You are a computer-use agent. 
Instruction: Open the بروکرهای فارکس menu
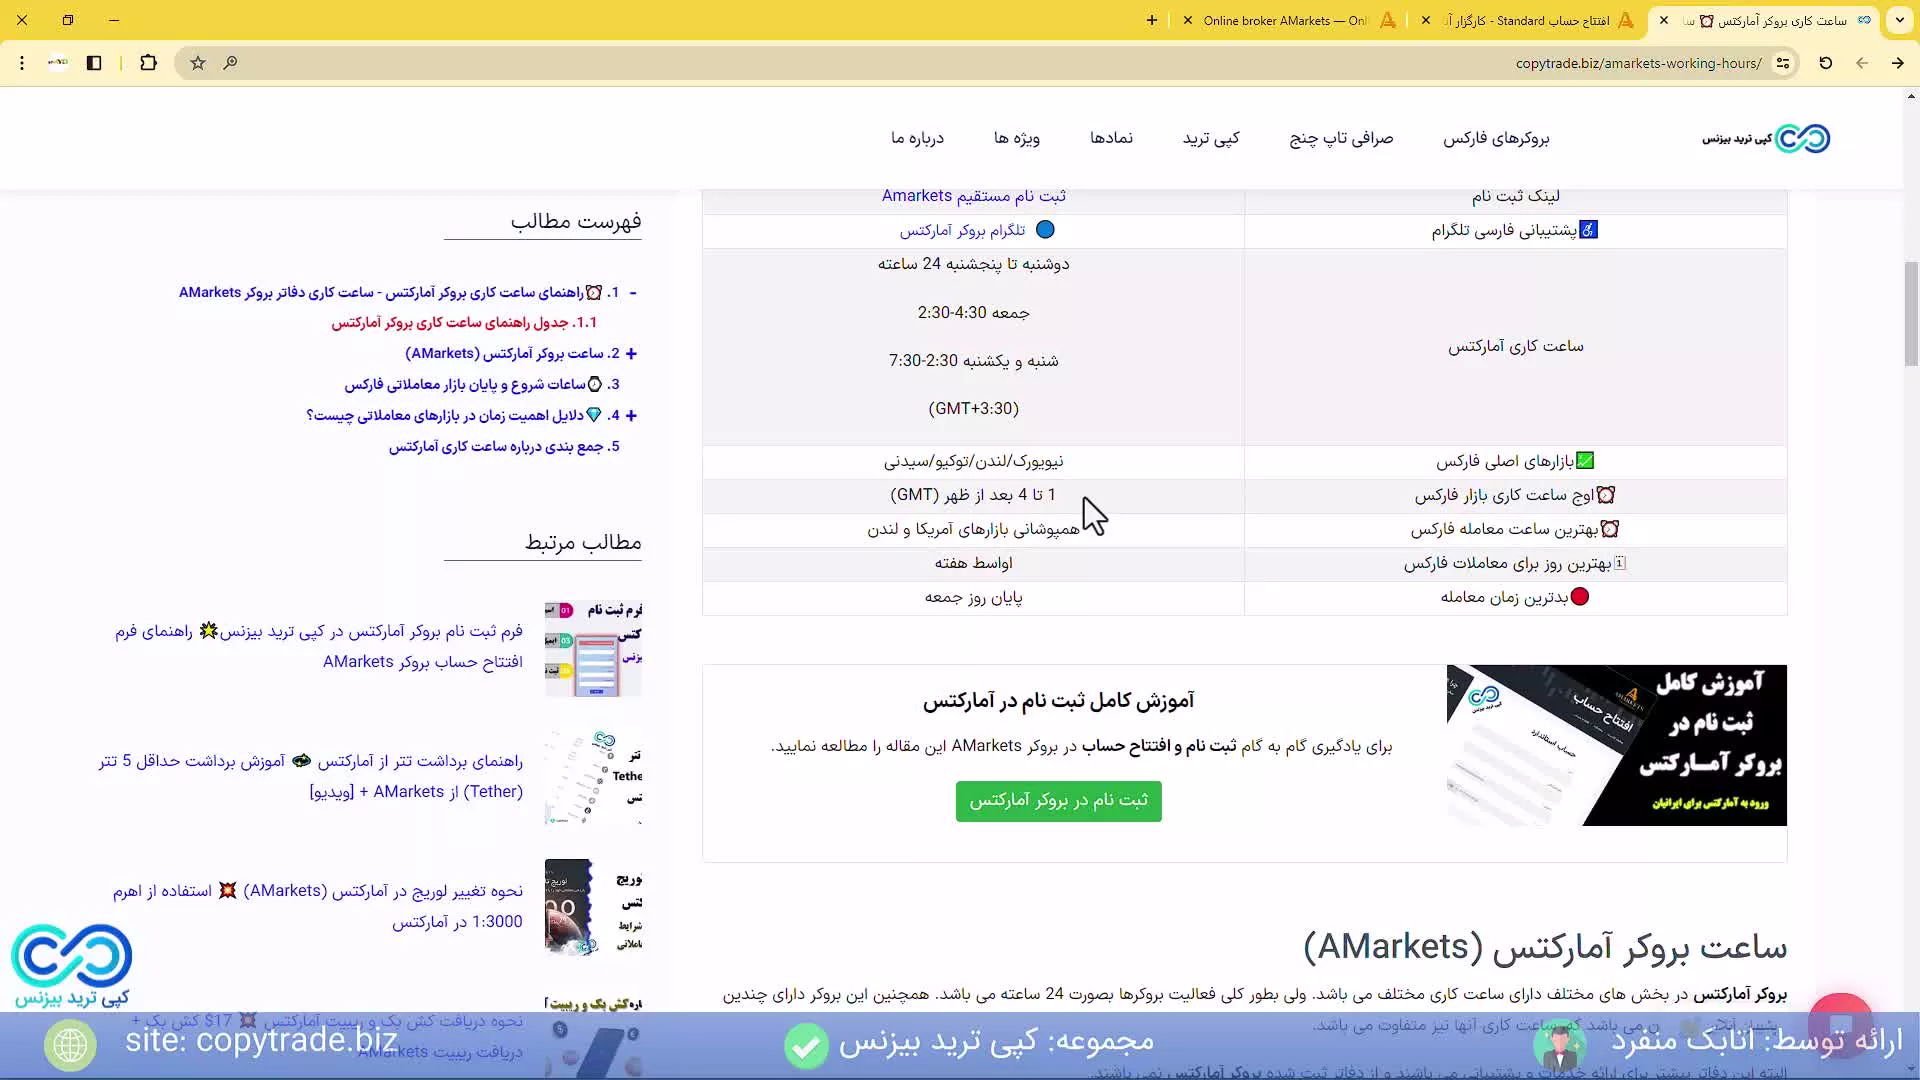pos(1496,138)
